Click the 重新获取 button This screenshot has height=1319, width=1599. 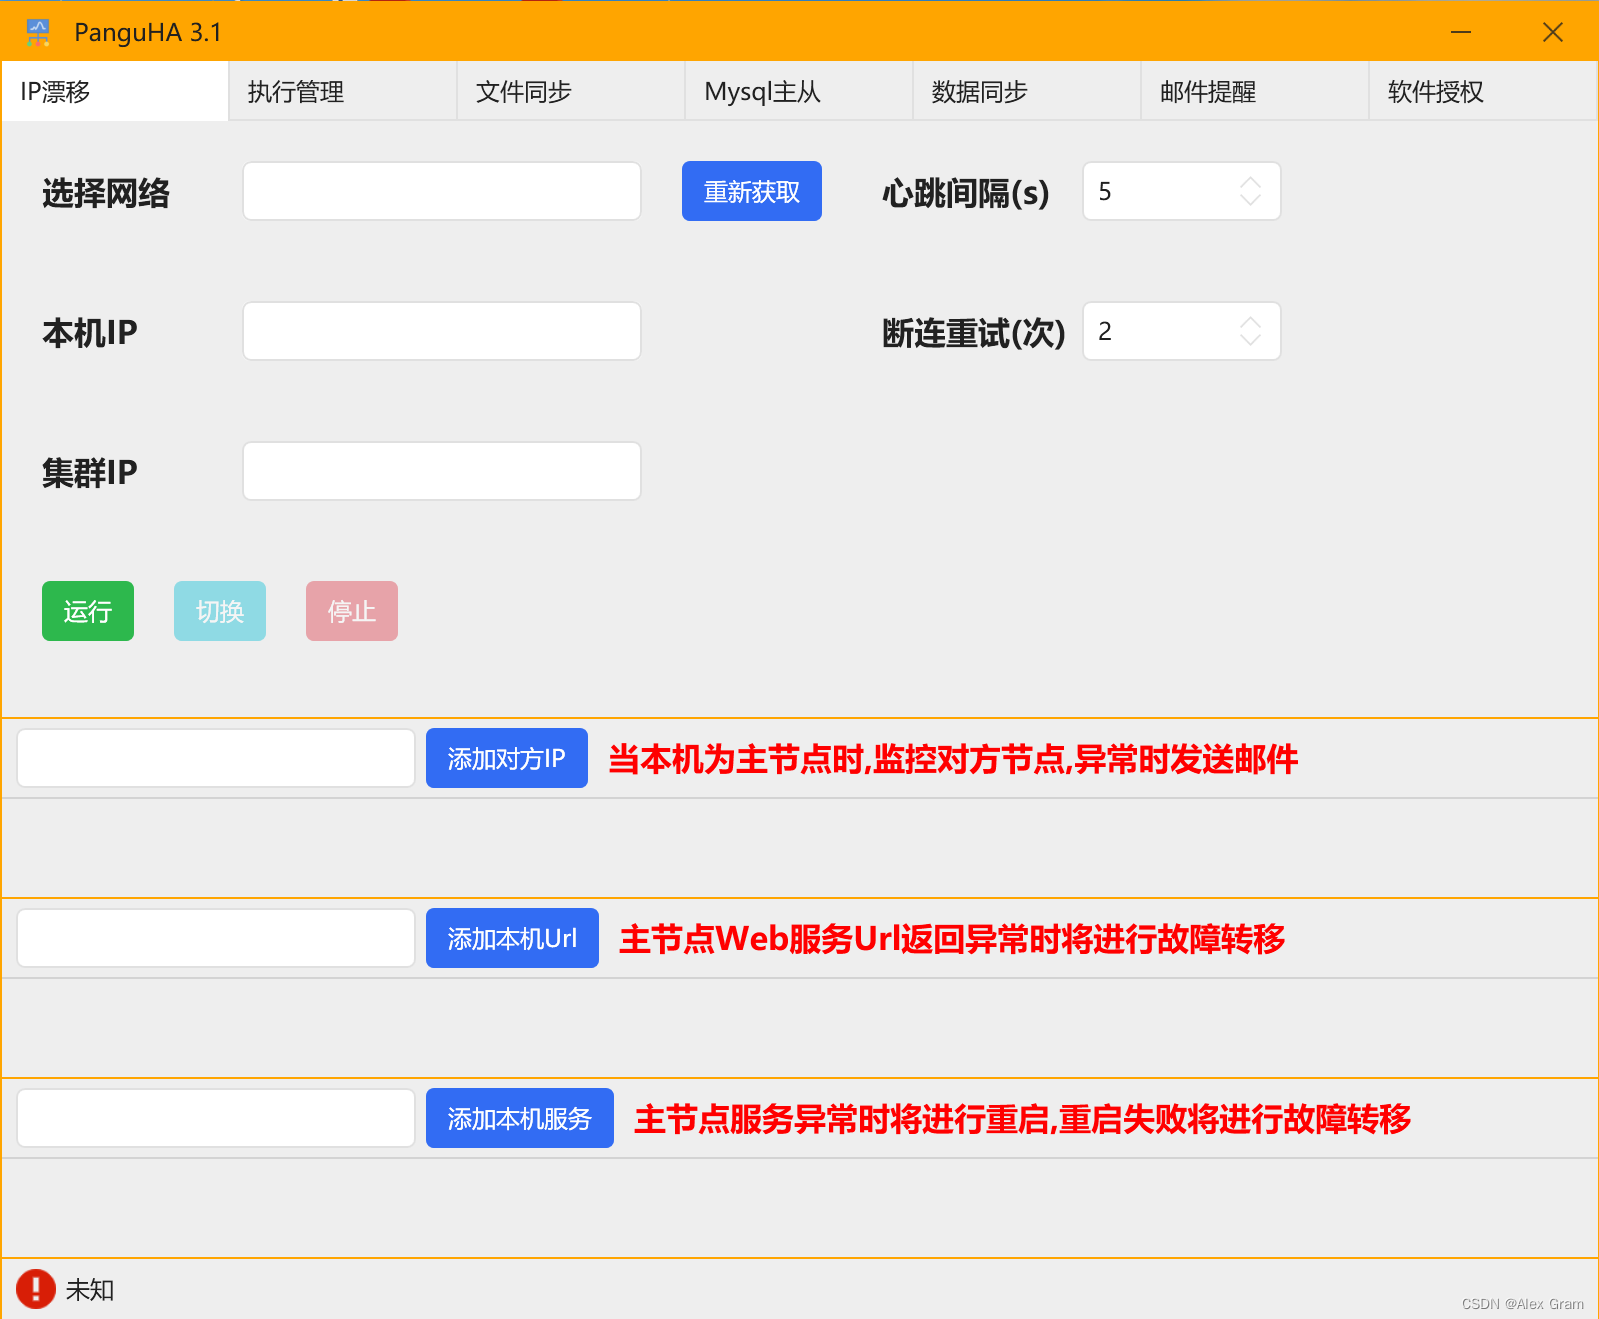click(752, 191)
